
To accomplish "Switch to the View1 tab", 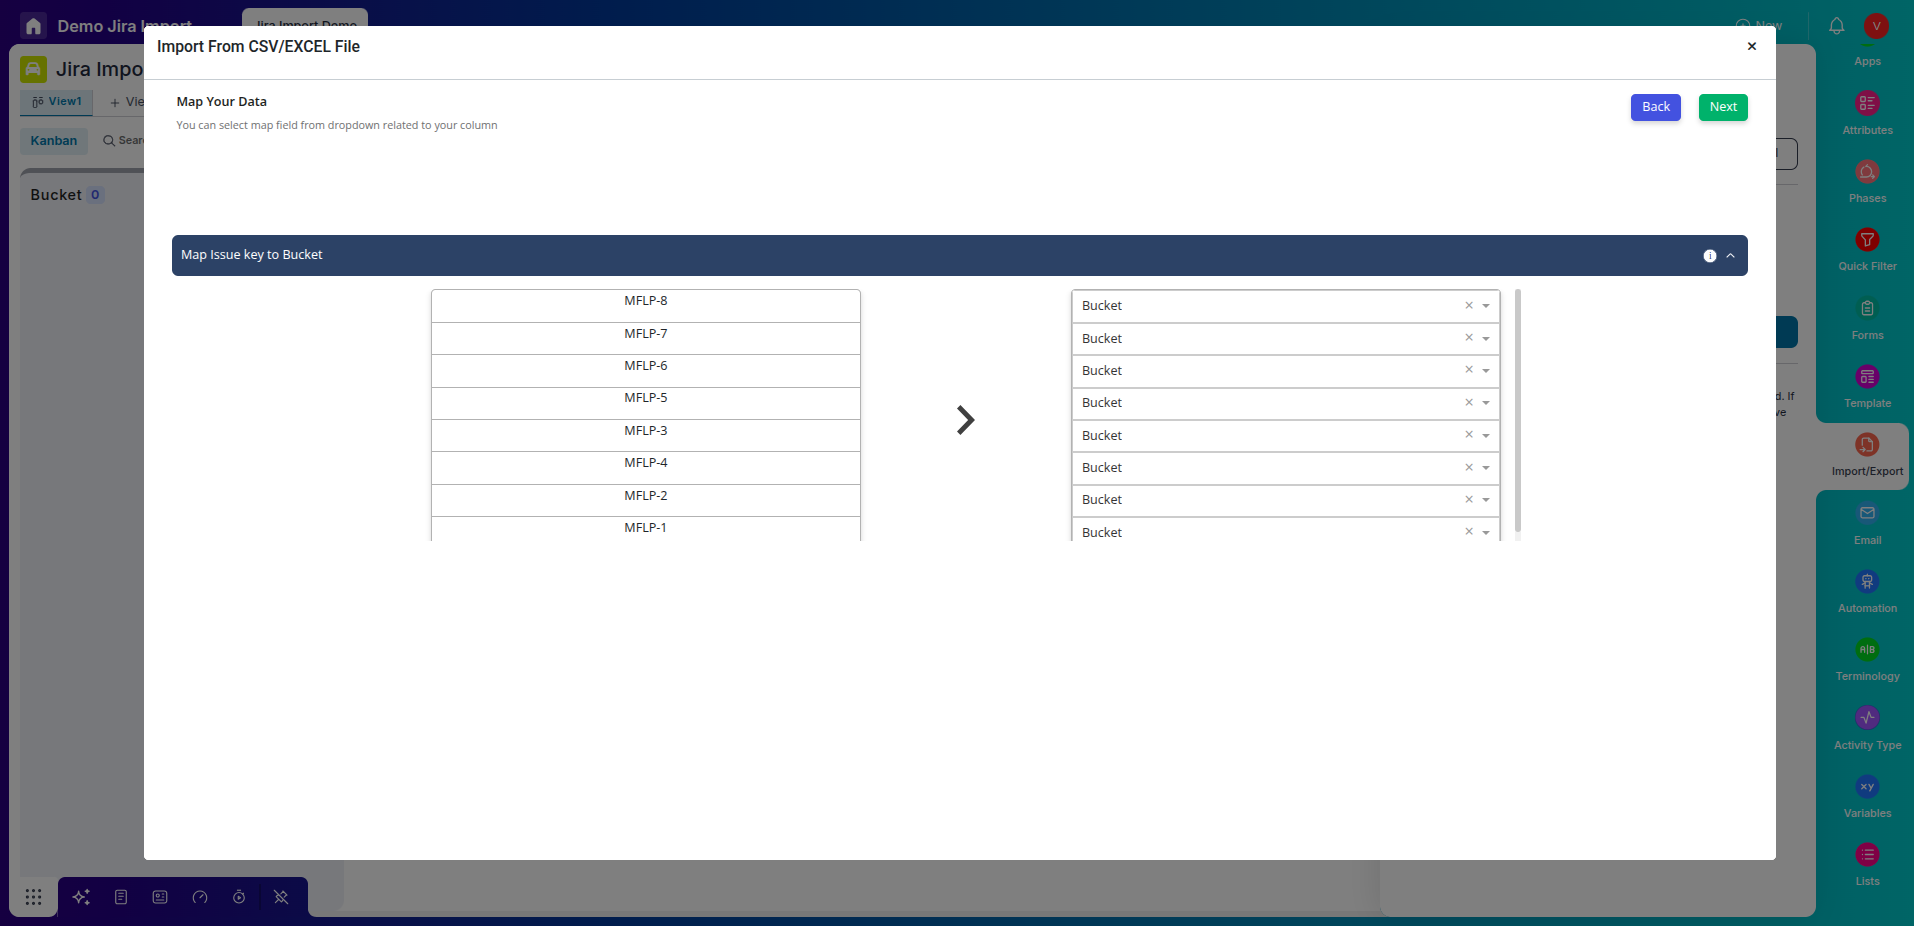I will pyautogui.click(x=57, y=102).
